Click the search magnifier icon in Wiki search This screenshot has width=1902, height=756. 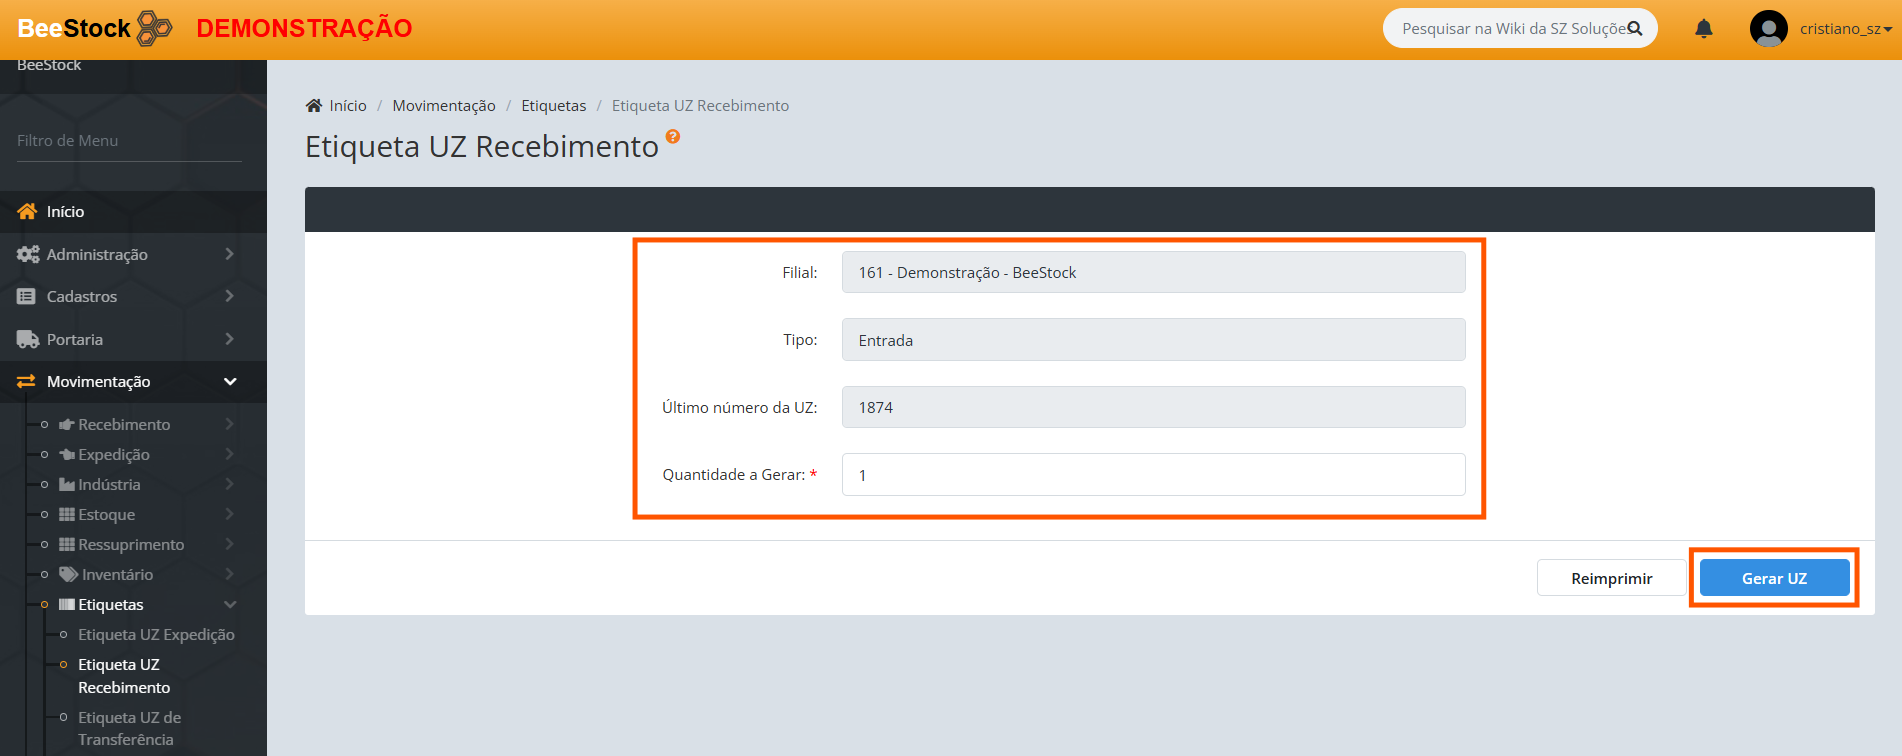pos(1635,29)
